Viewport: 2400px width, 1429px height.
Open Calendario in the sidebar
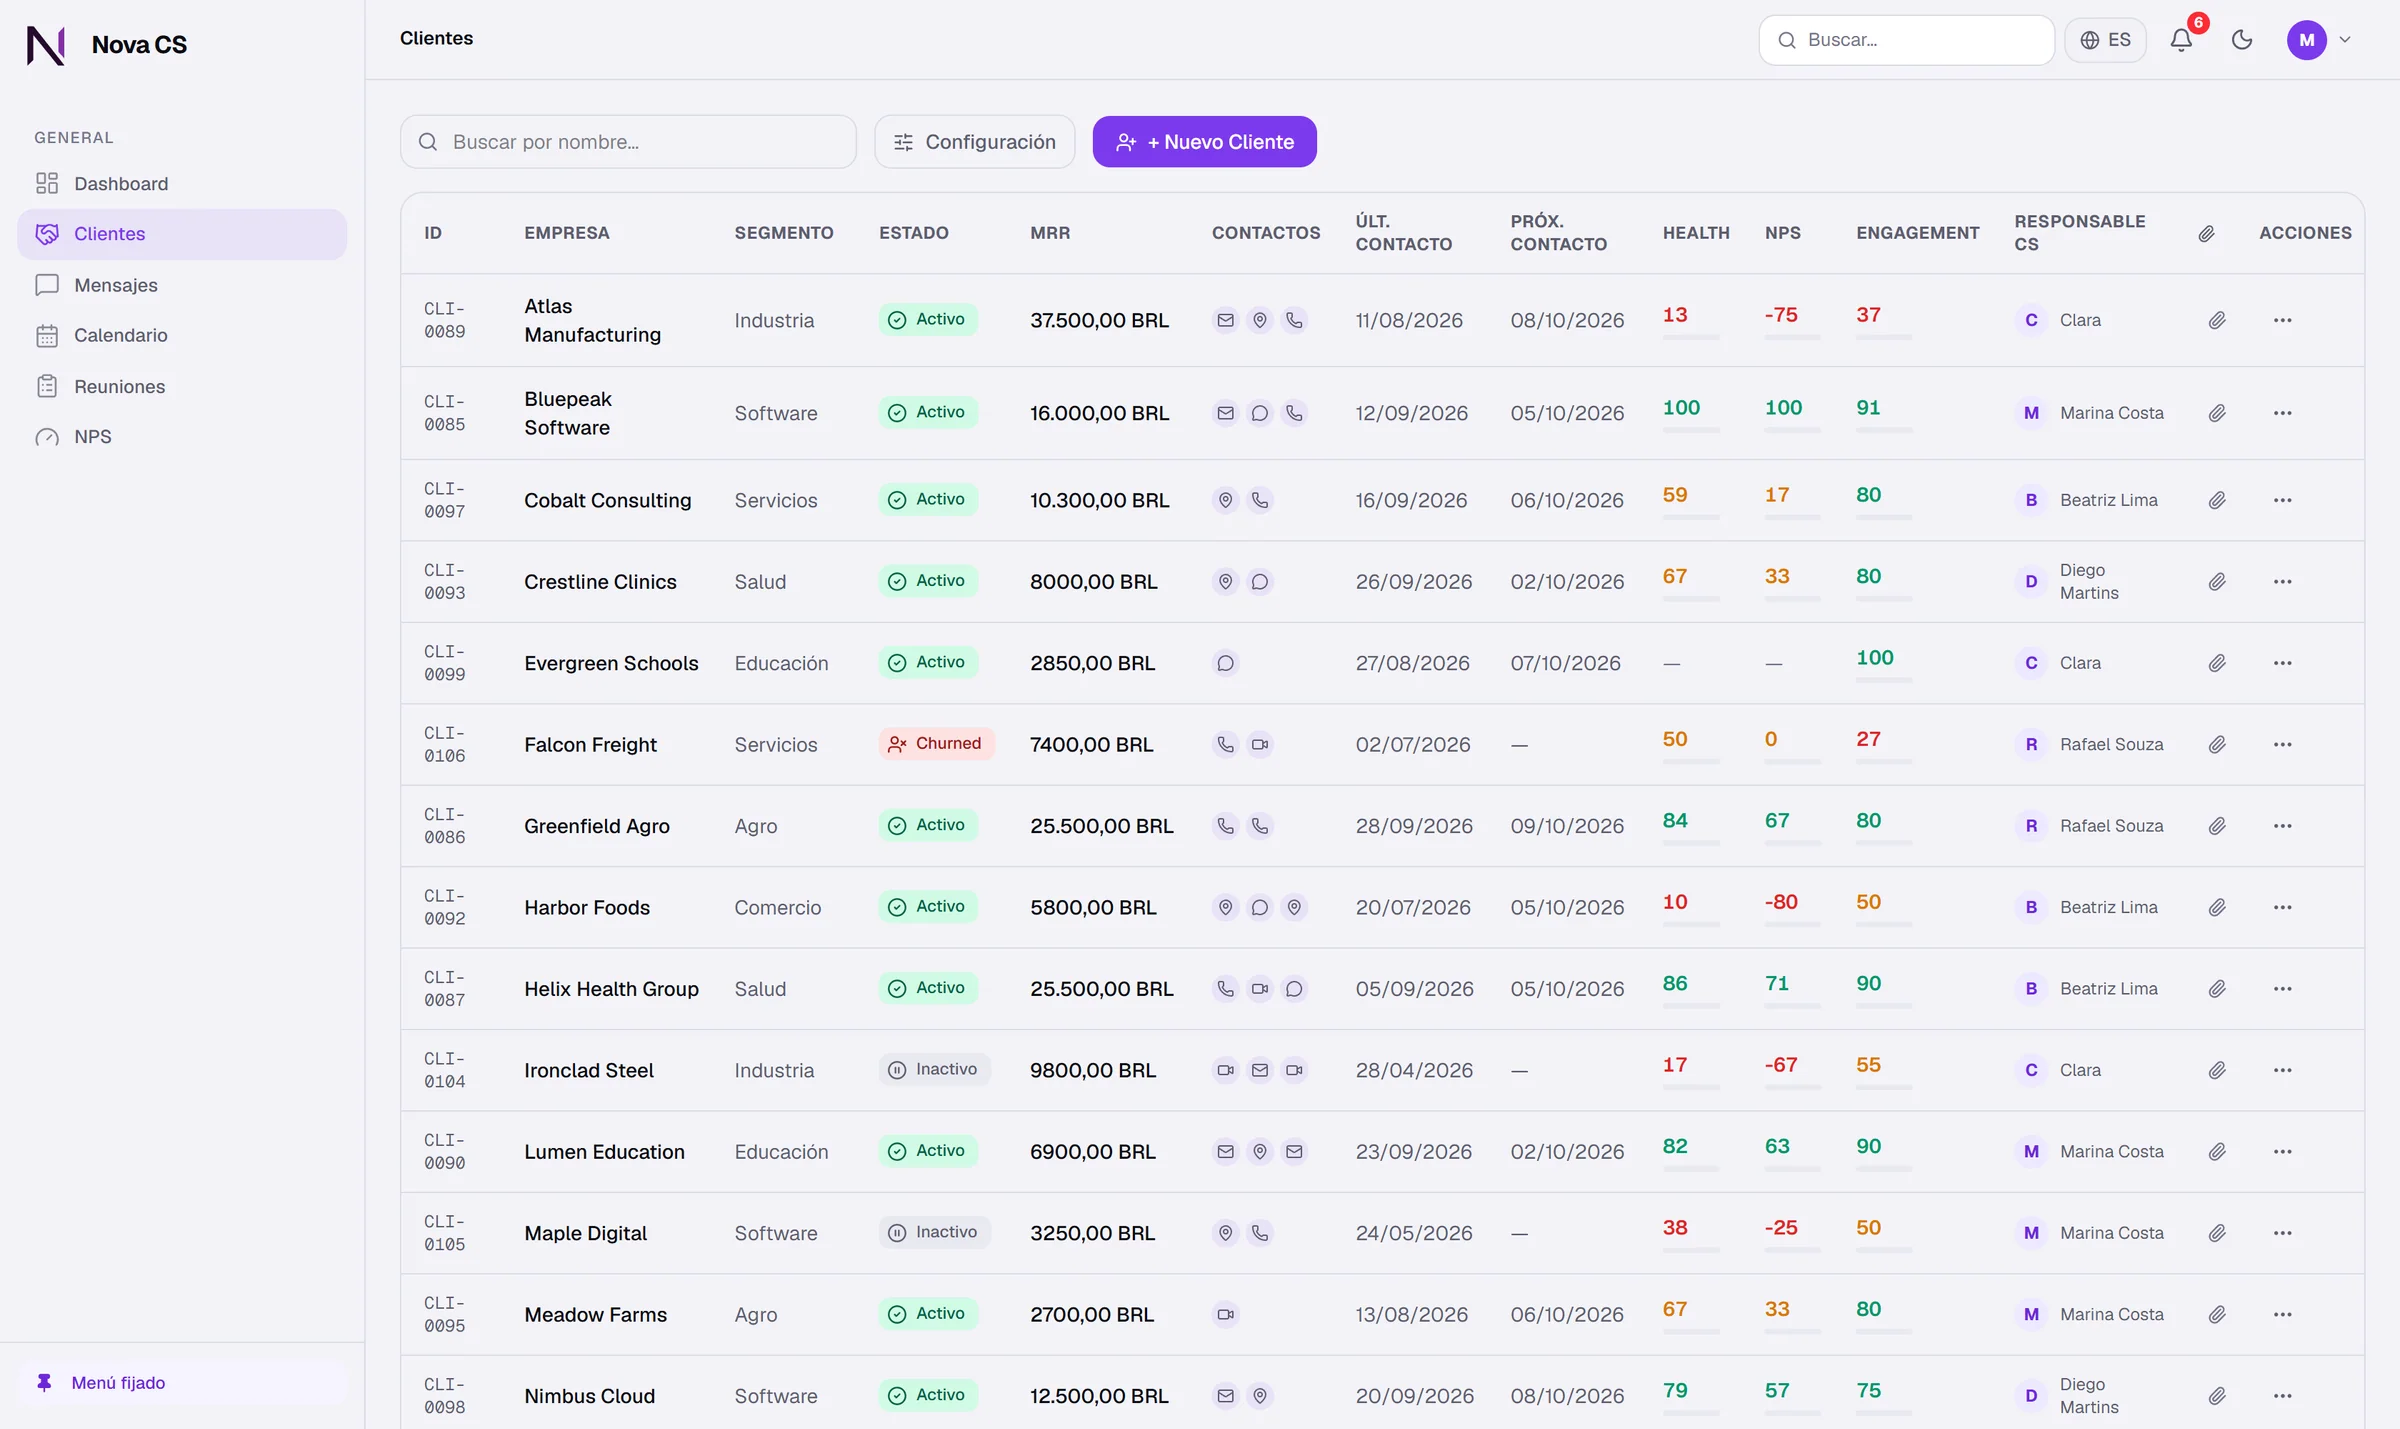[182, 335]
